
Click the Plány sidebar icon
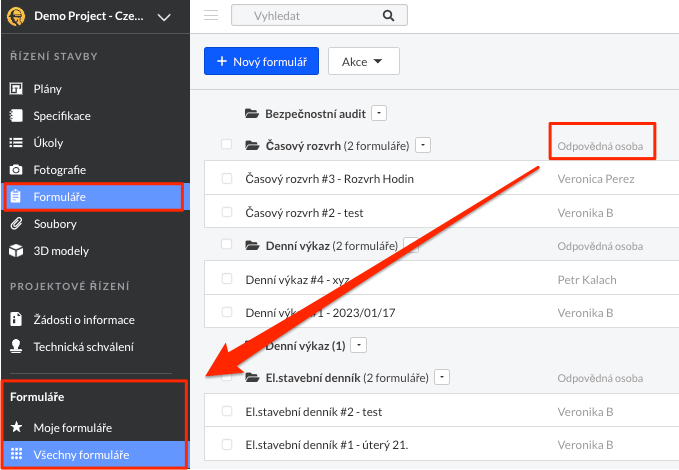click(x=16, y=89)
